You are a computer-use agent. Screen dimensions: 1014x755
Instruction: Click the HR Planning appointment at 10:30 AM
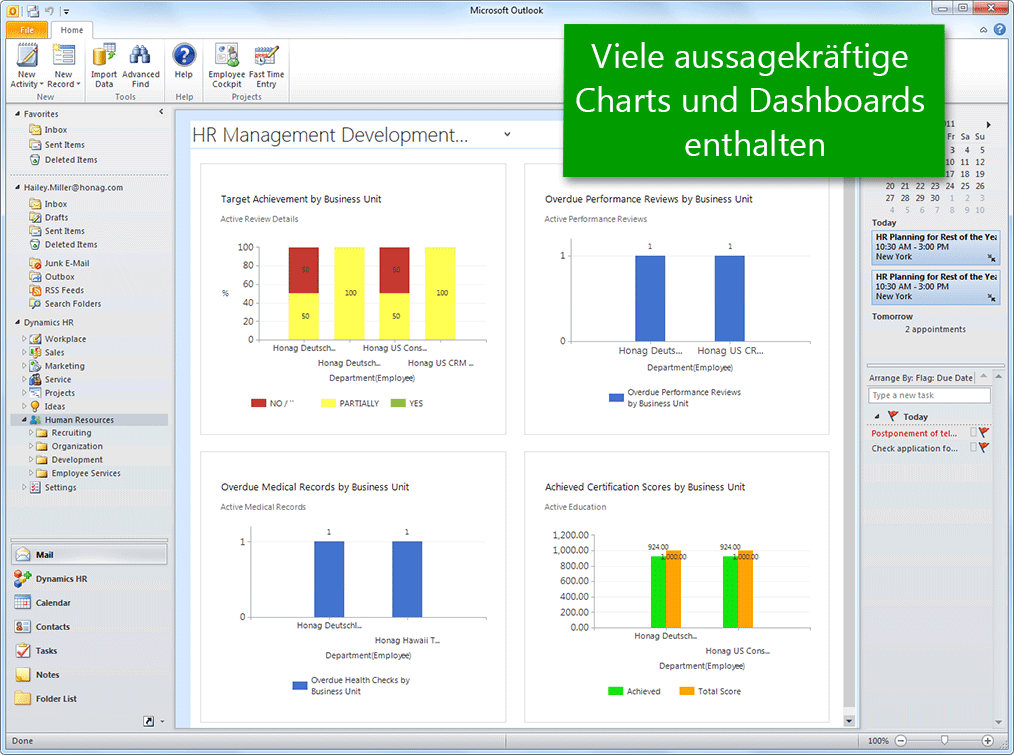[x=935, y=246]
